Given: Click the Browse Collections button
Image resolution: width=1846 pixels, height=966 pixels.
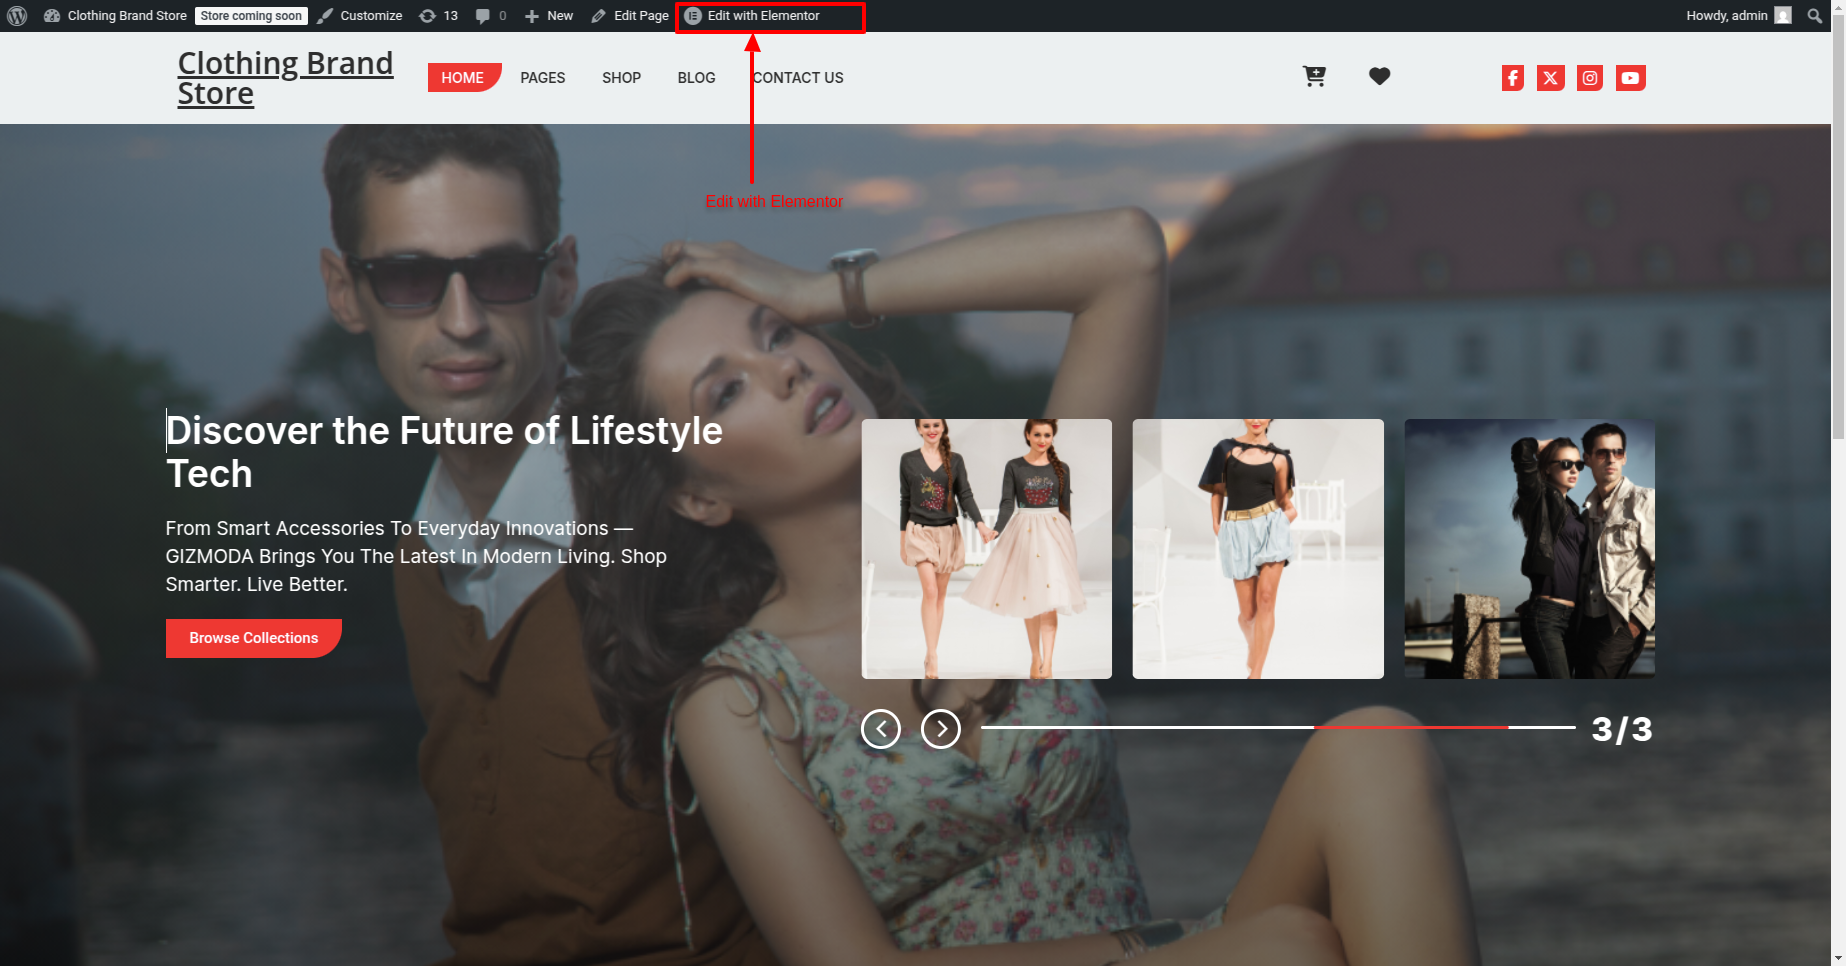Looking at the screenshot, I should pos(254,638).
